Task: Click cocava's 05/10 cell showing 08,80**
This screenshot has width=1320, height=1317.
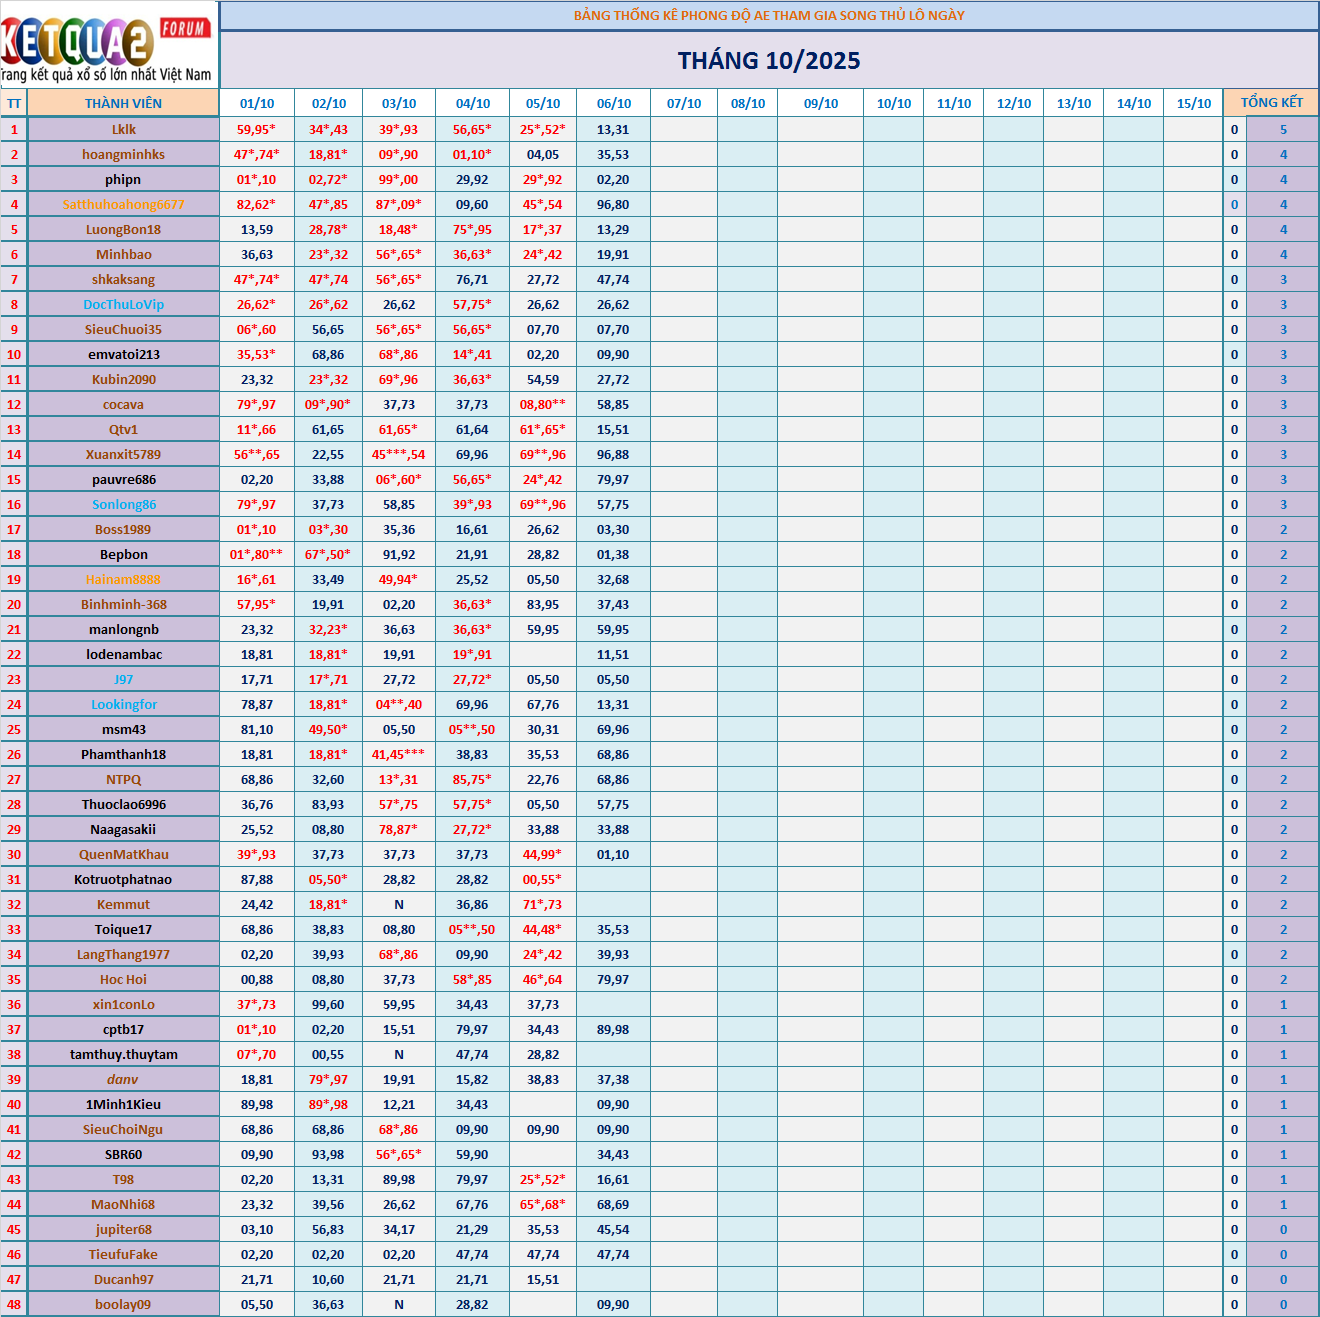Action: [542, 405]
